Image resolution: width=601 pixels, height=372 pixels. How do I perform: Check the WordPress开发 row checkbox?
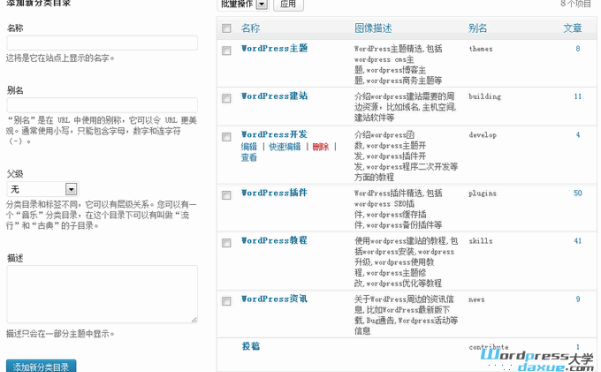point(227,137)
